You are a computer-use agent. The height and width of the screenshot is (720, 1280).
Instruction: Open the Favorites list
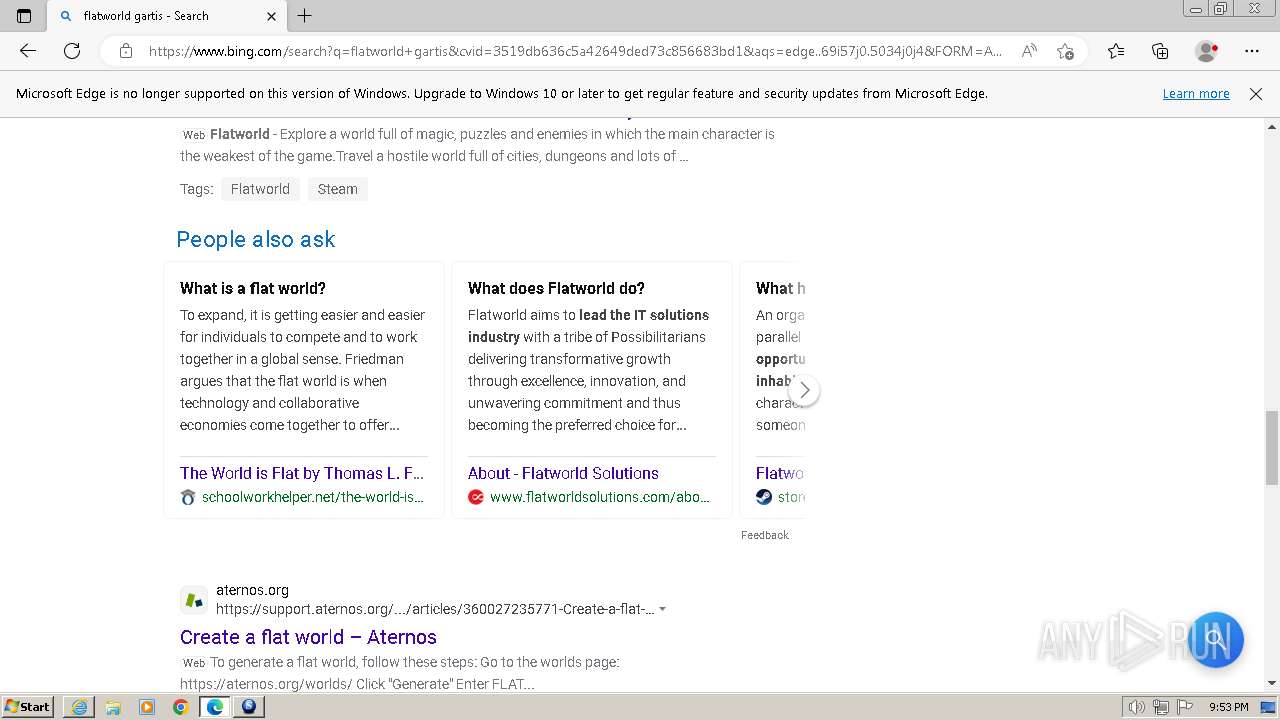point(1116,51)
